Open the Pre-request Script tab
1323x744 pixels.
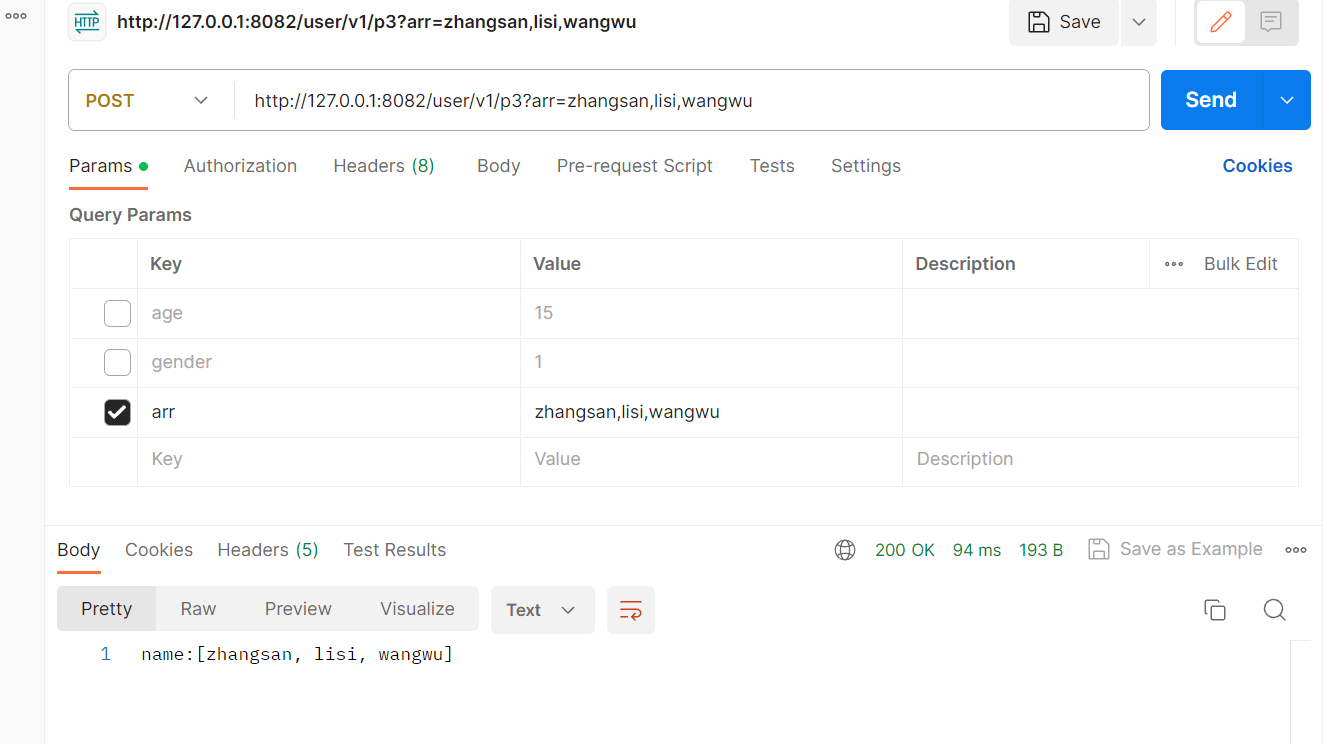pyautogui.click(x=635, y=166)
